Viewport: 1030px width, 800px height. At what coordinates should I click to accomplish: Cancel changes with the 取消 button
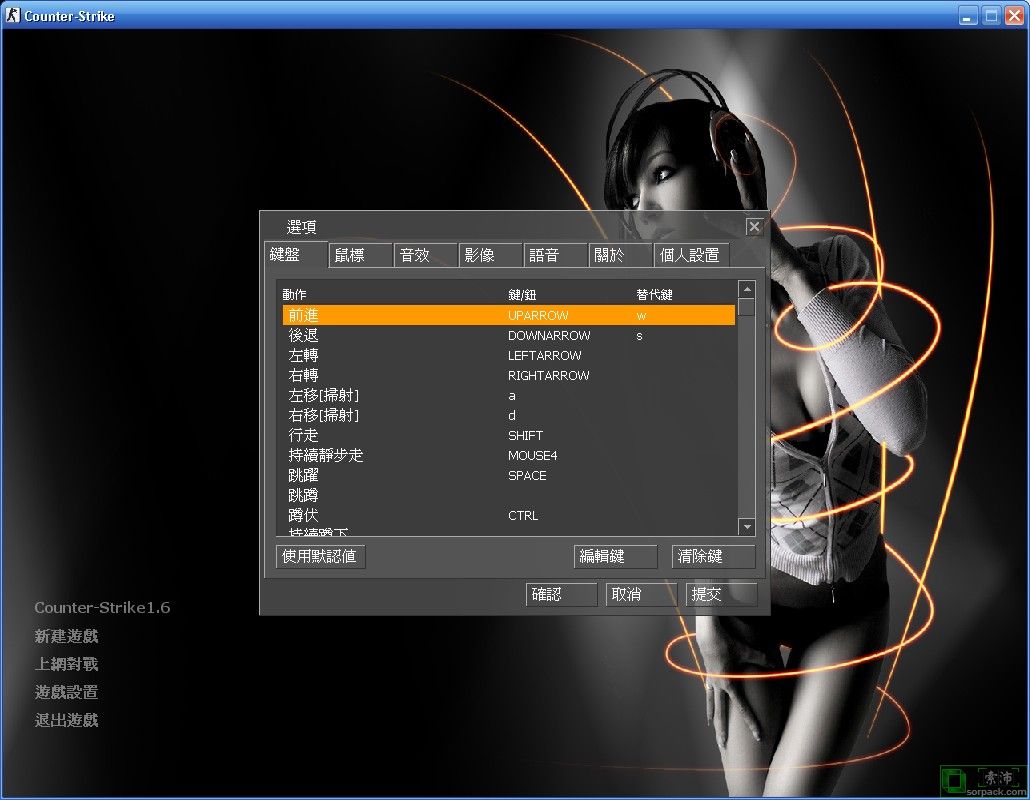[641, 594]
